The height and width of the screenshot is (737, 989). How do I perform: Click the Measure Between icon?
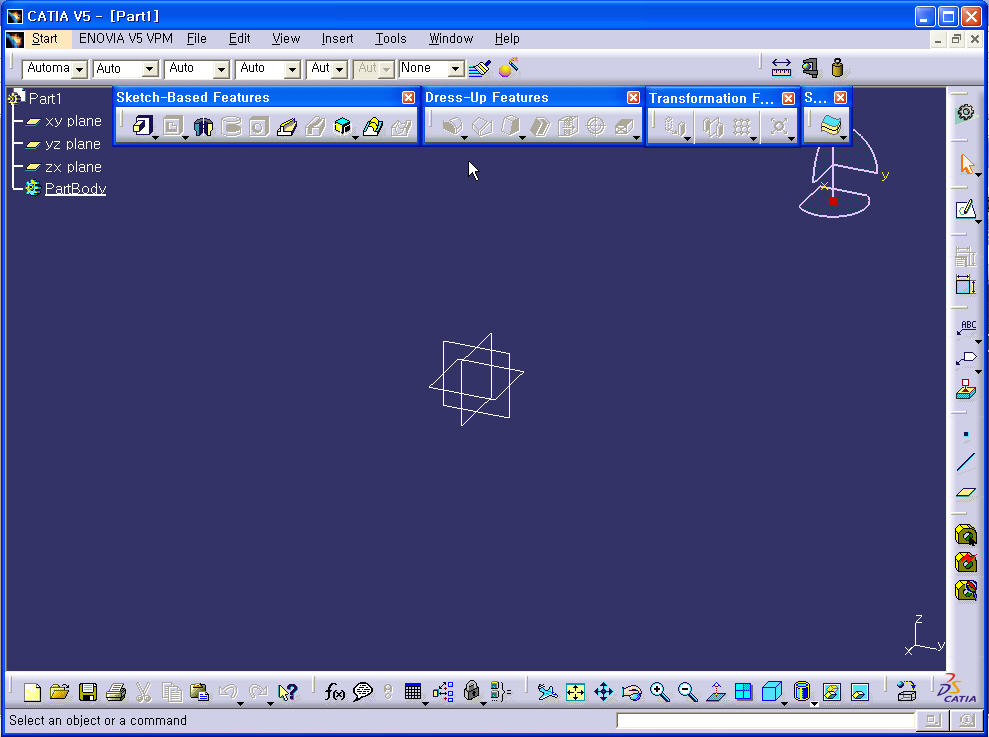[x=782, y=68]
